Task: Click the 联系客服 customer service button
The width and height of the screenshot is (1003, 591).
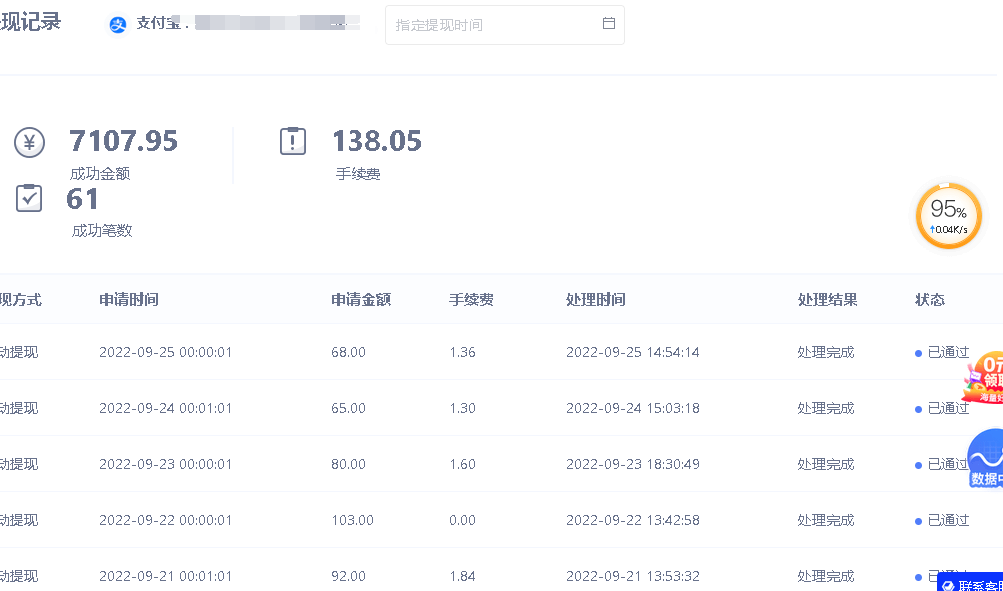Action: point(971,583)
